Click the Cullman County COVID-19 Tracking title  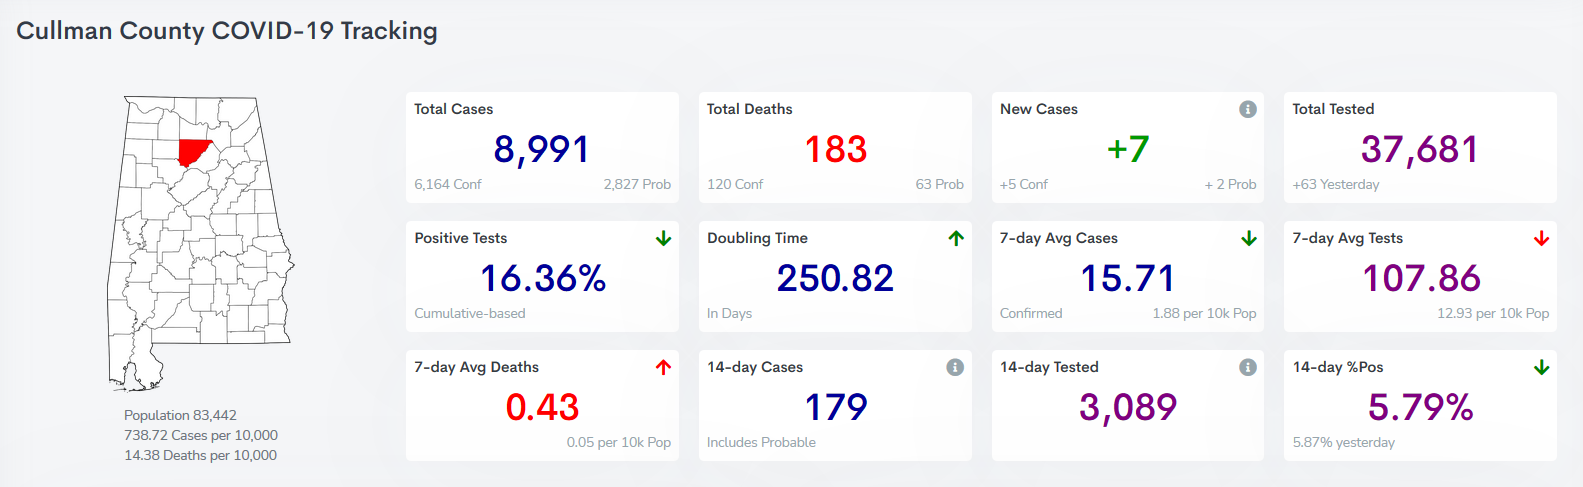click(227, 31)
